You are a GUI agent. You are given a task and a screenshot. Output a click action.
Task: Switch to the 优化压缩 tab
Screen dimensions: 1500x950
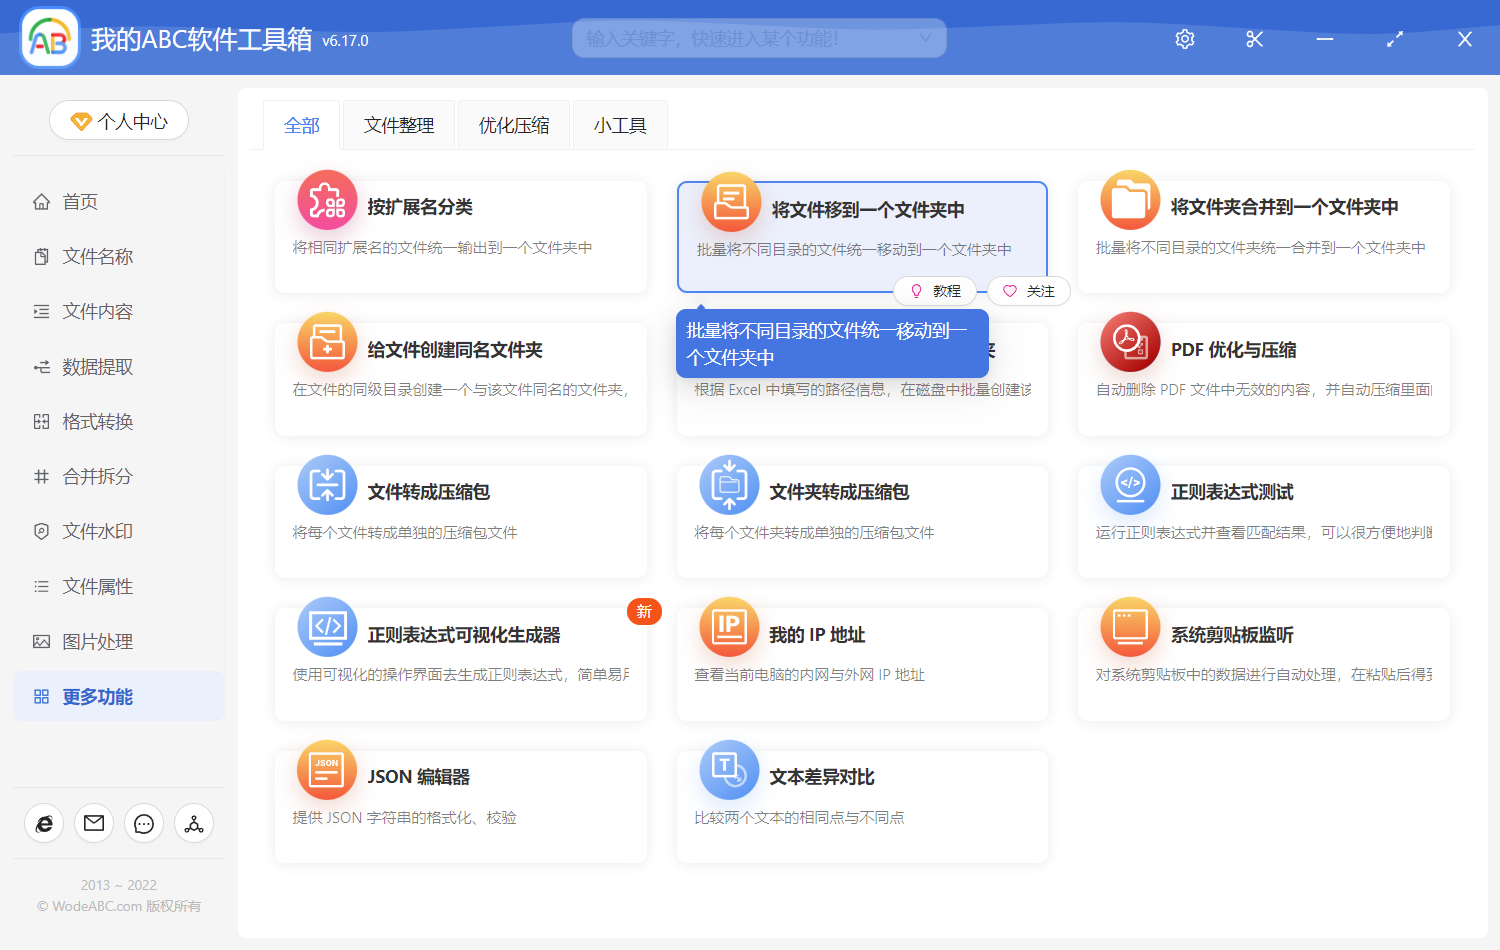[x=513, y=124]
